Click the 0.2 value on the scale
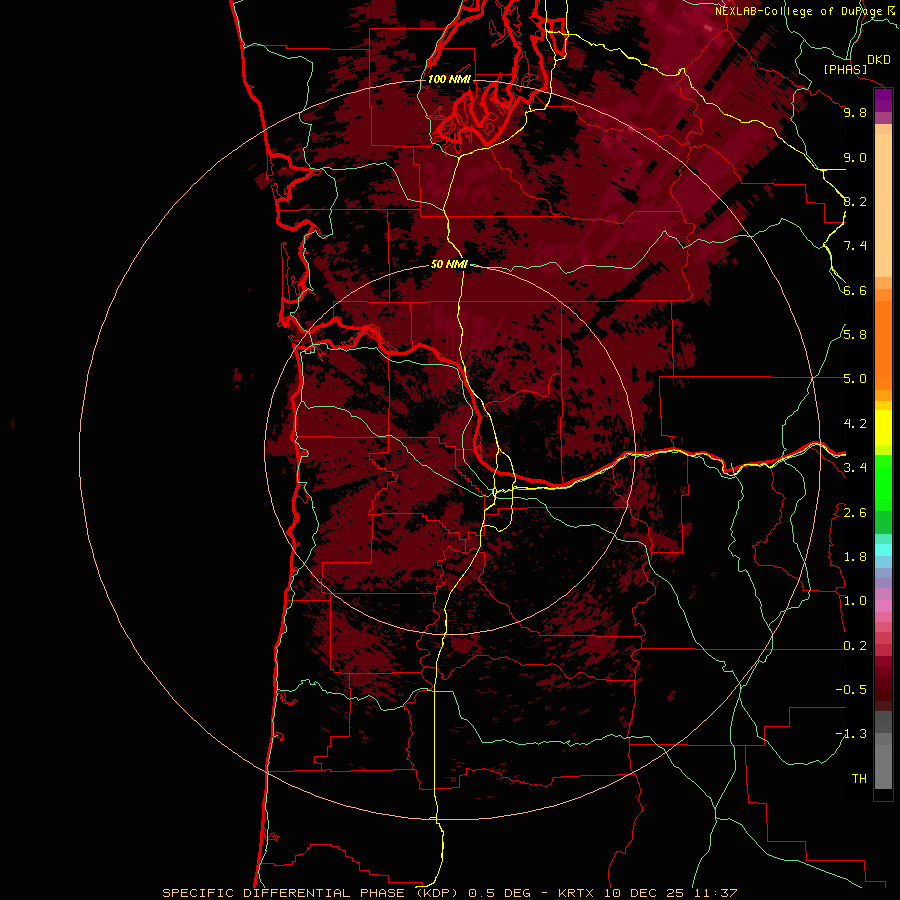Image resolution: width=900 pixels, height=900 pixels. (855, 646)
